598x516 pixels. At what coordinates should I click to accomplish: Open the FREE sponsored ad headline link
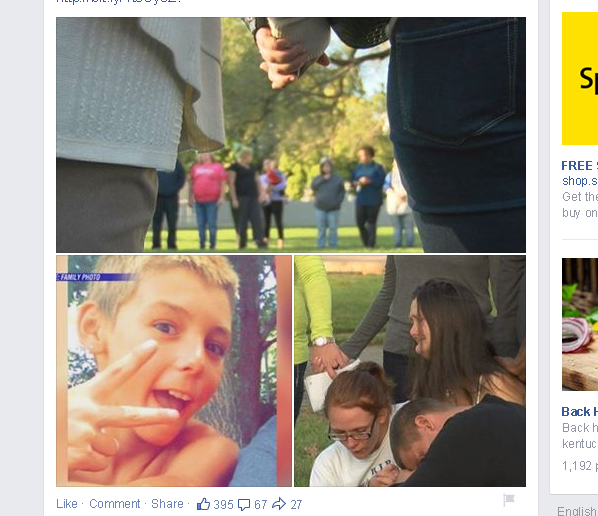(579, 166)
